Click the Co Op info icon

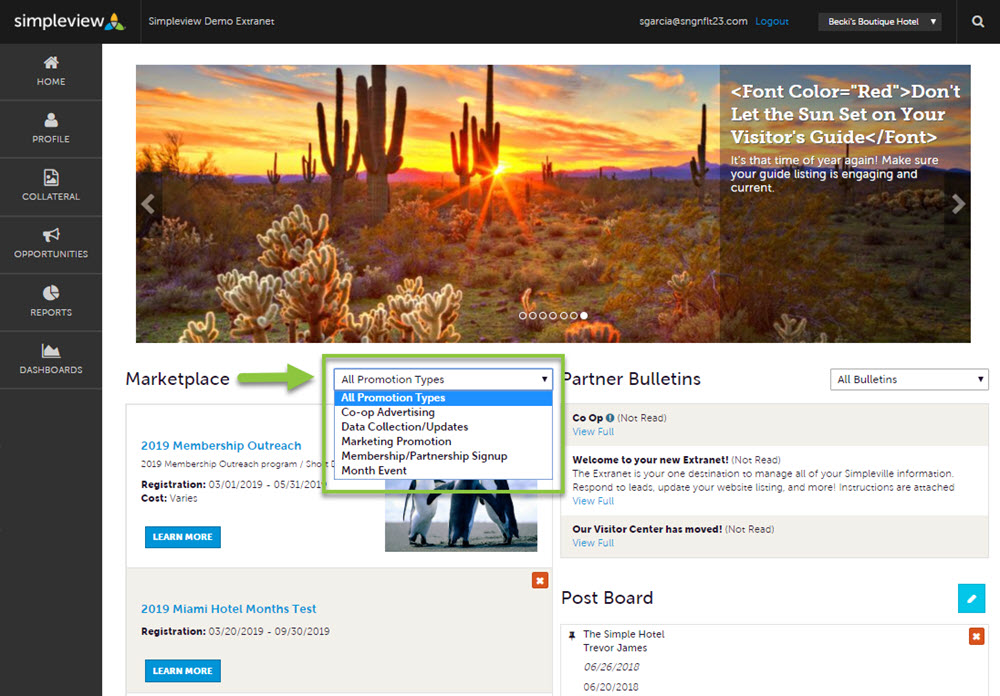(x=610, y=418)
